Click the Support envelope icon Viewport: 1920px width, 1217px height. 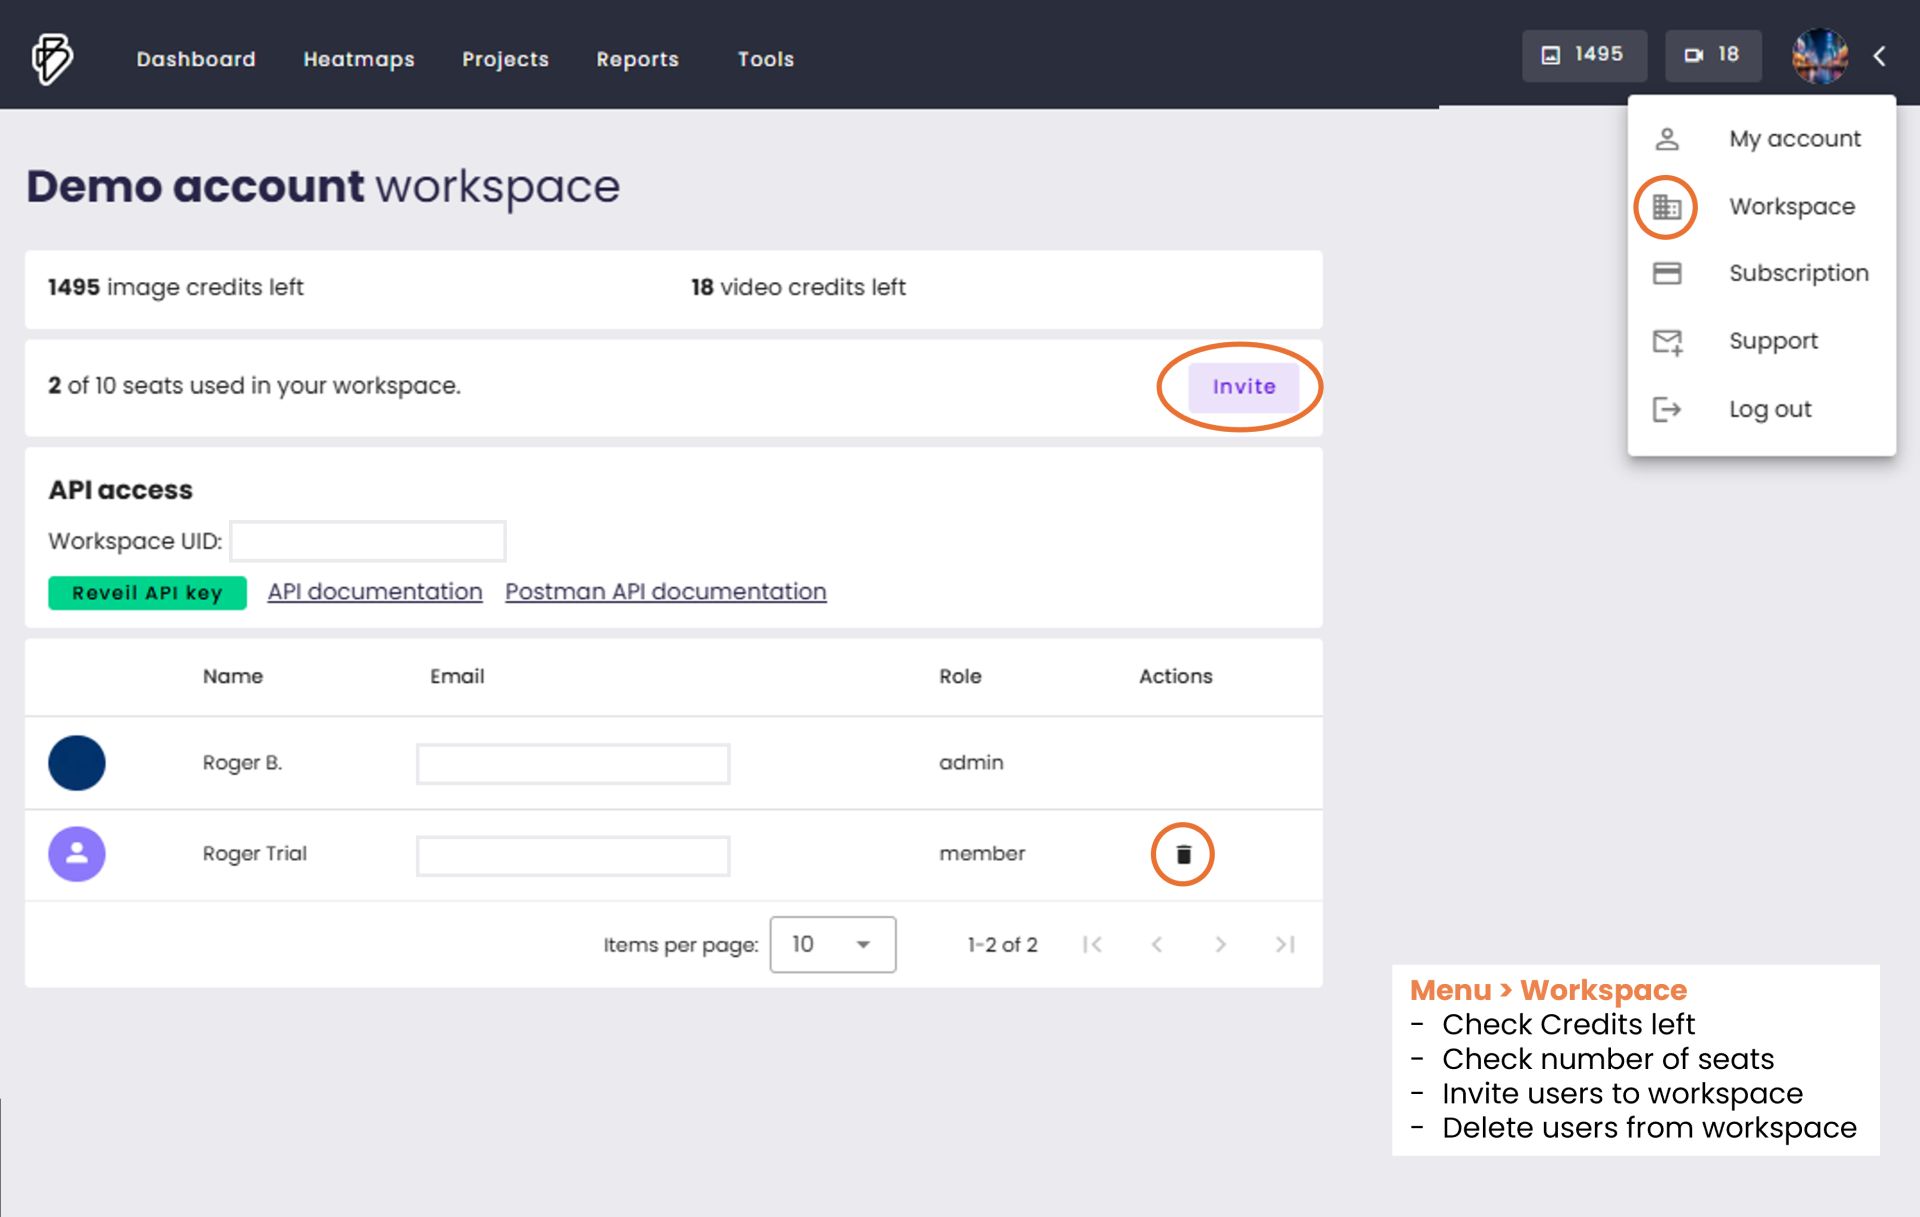point(1666,342)
